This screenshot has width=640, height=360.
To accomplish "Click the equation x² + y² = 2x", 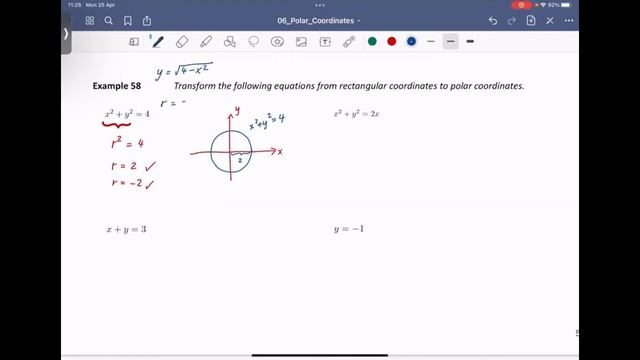I will click(x=356, y=114).
